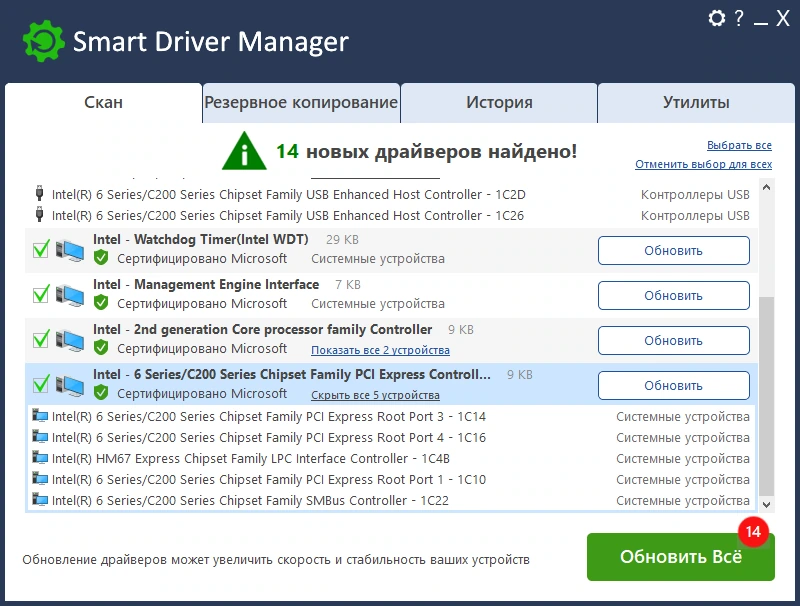800x606 pixels.
Task: Click scrollbar up arrow in driver list
Action: 766,187
